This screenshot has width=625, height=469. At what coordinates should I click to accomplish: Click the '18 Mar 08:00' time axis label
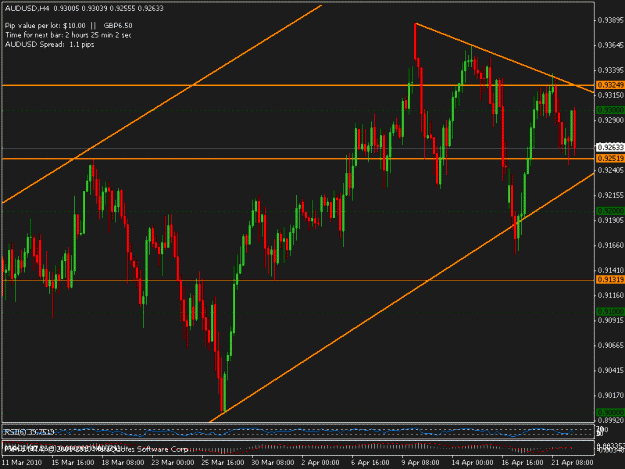[123, 463]
